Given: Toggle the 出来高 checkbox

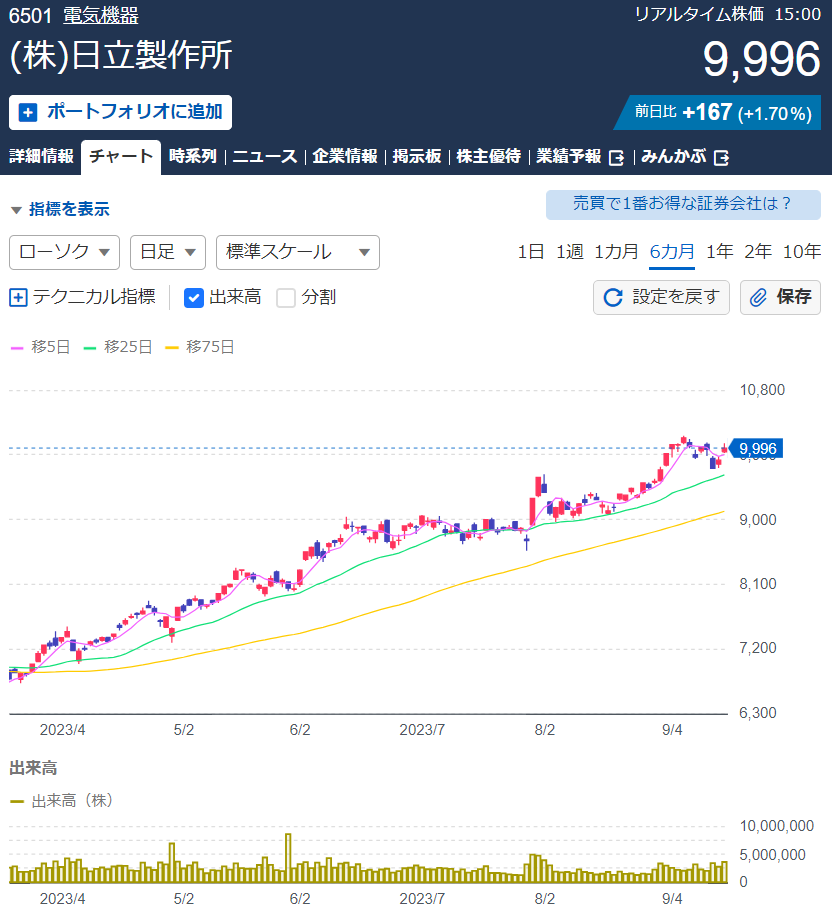Looking at the screenshot, I should click(x=194, y=298).
